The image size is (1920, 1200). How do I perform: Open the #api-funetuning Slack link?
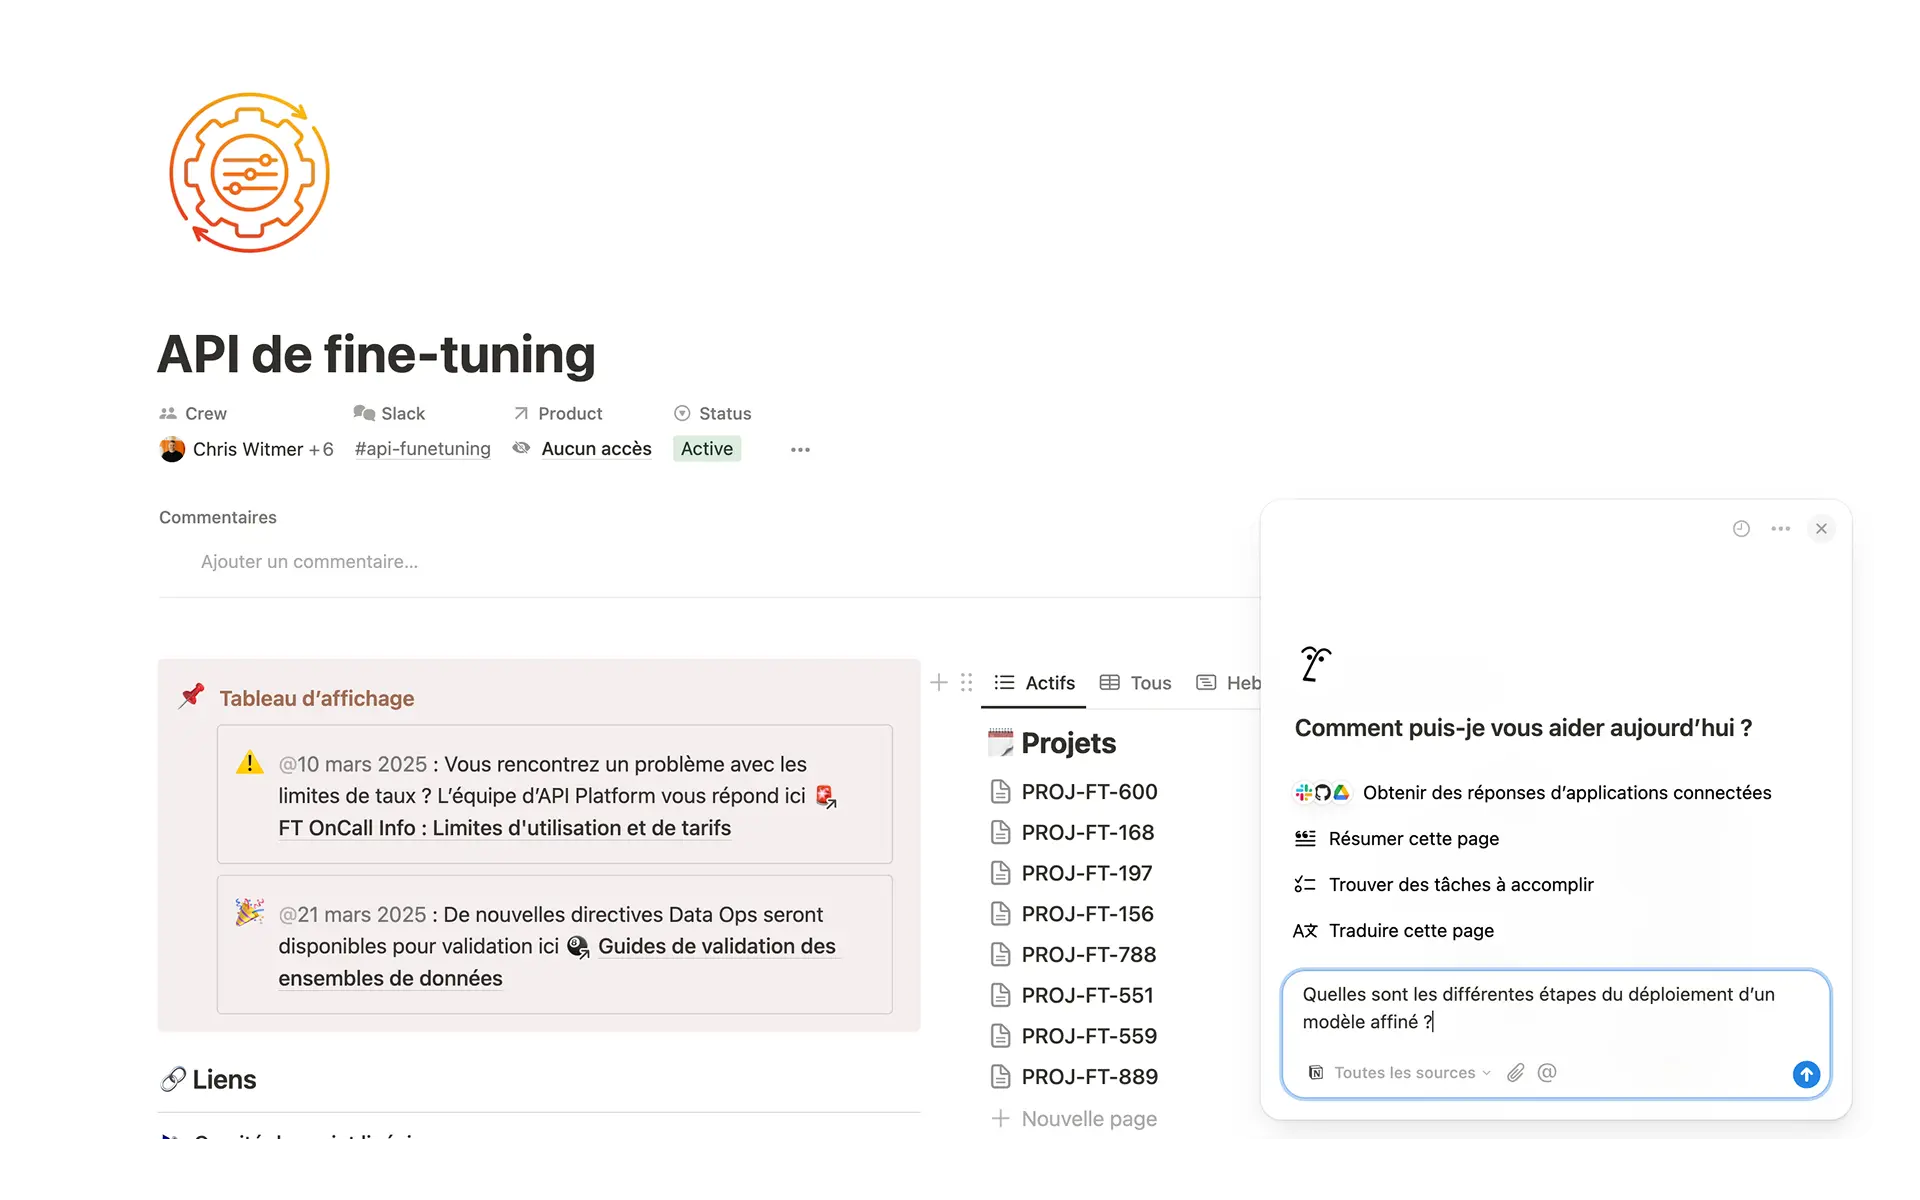422,449
